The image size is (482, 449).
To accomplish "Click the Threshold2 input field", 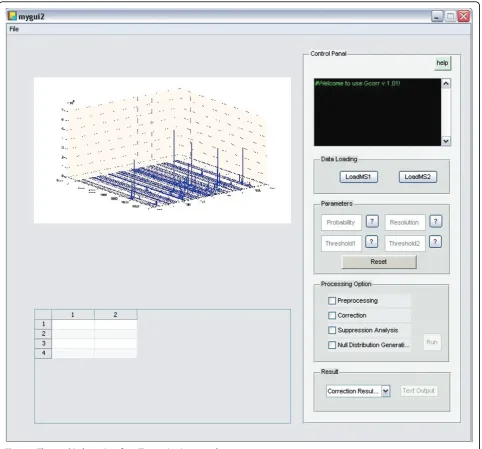I will coord(405,243).
